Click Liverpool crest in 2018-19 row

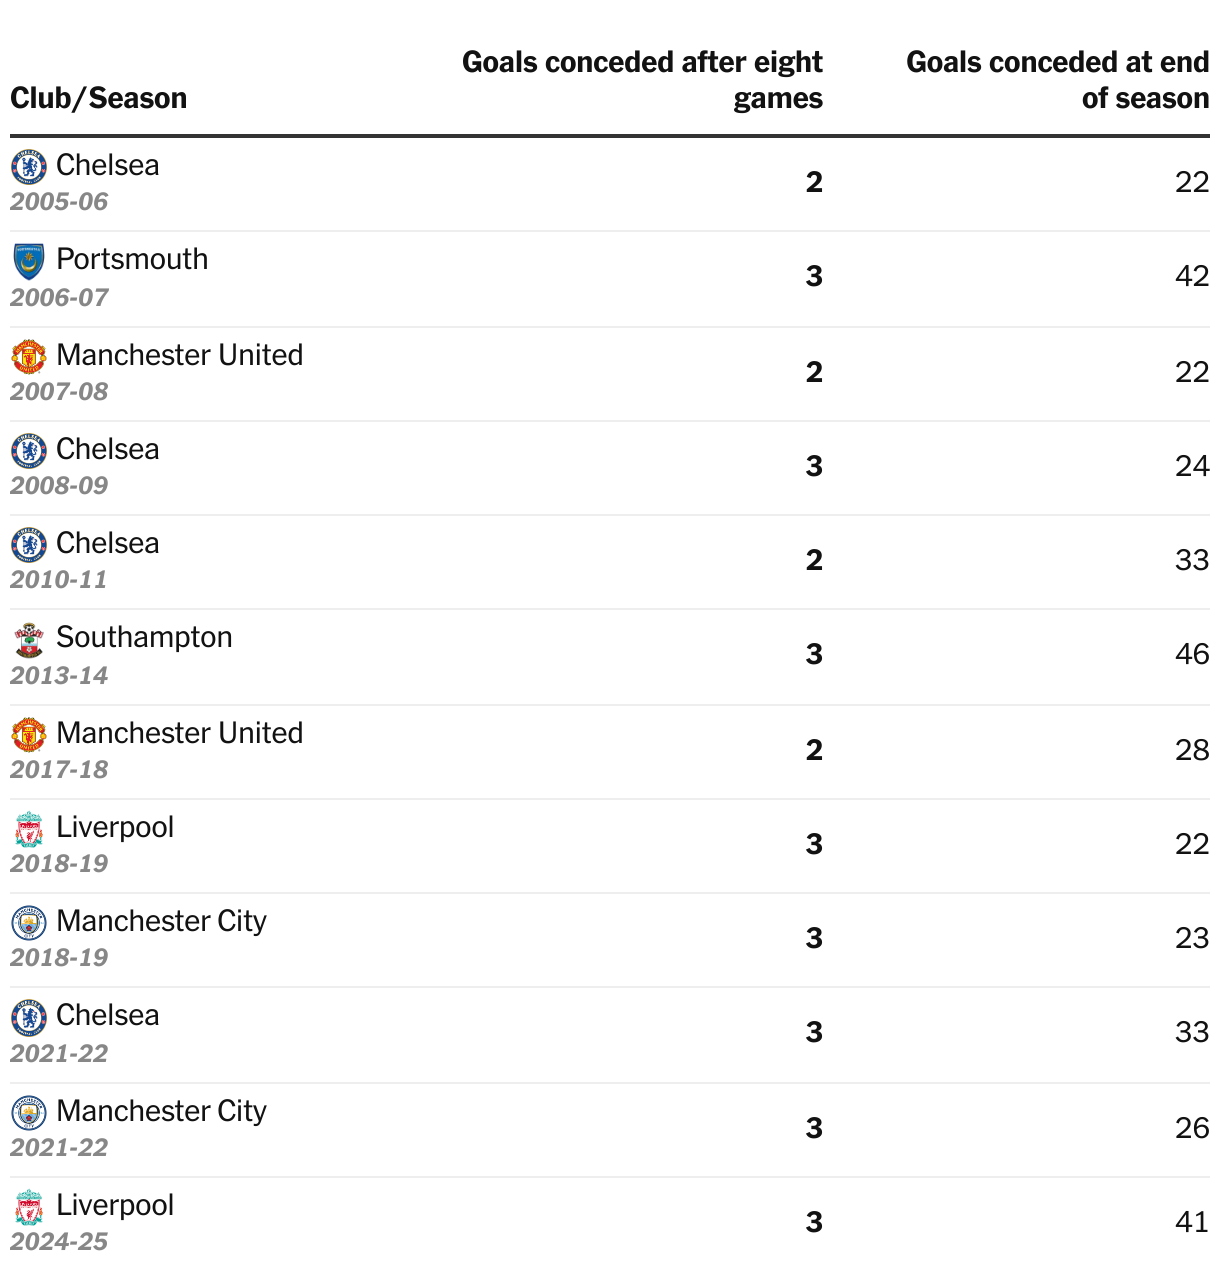[29, 829]
